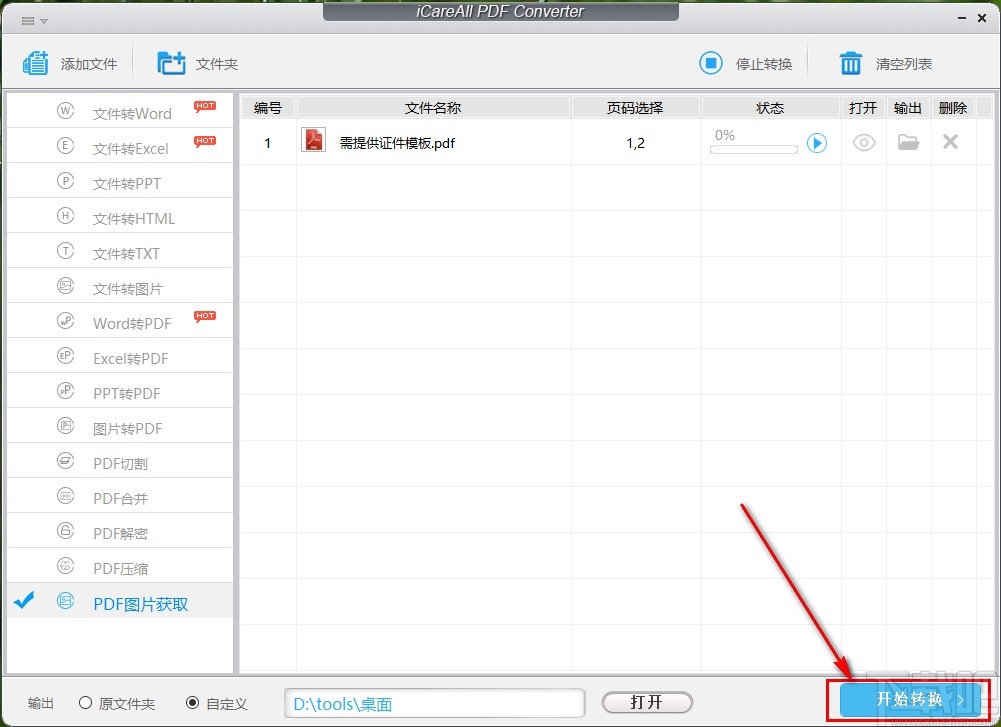
Task: Choose Word转PDF from the sidebar
Action: 120,321
